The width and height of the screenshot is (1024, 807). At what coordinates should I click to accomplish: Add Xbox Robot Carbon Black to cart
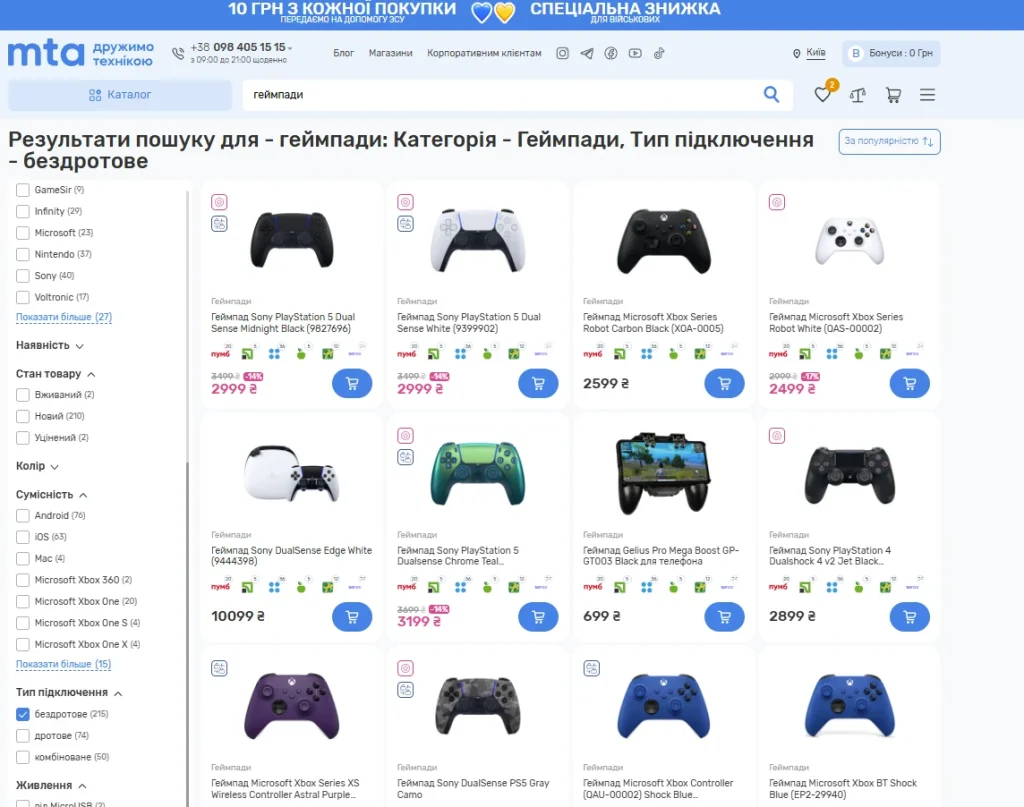coord(724,384)
